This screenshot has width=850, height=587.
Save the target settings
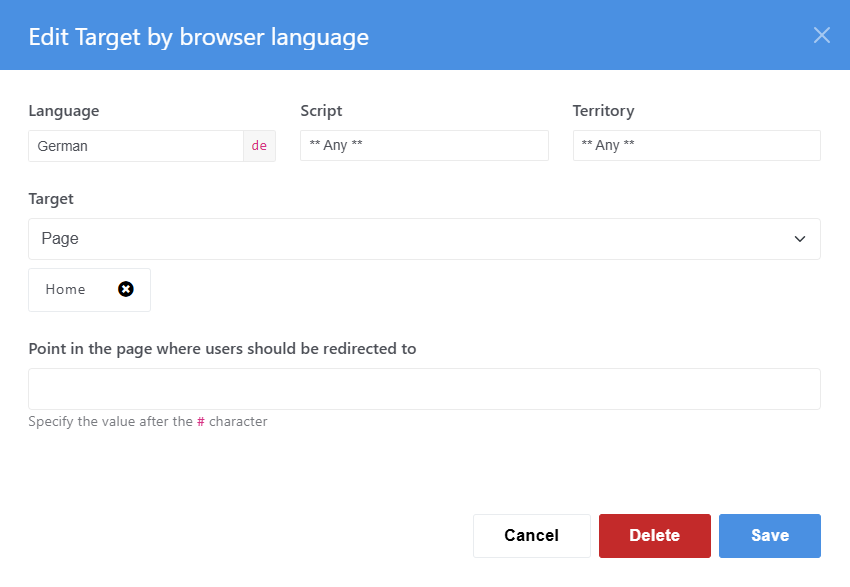coord(770,536)
